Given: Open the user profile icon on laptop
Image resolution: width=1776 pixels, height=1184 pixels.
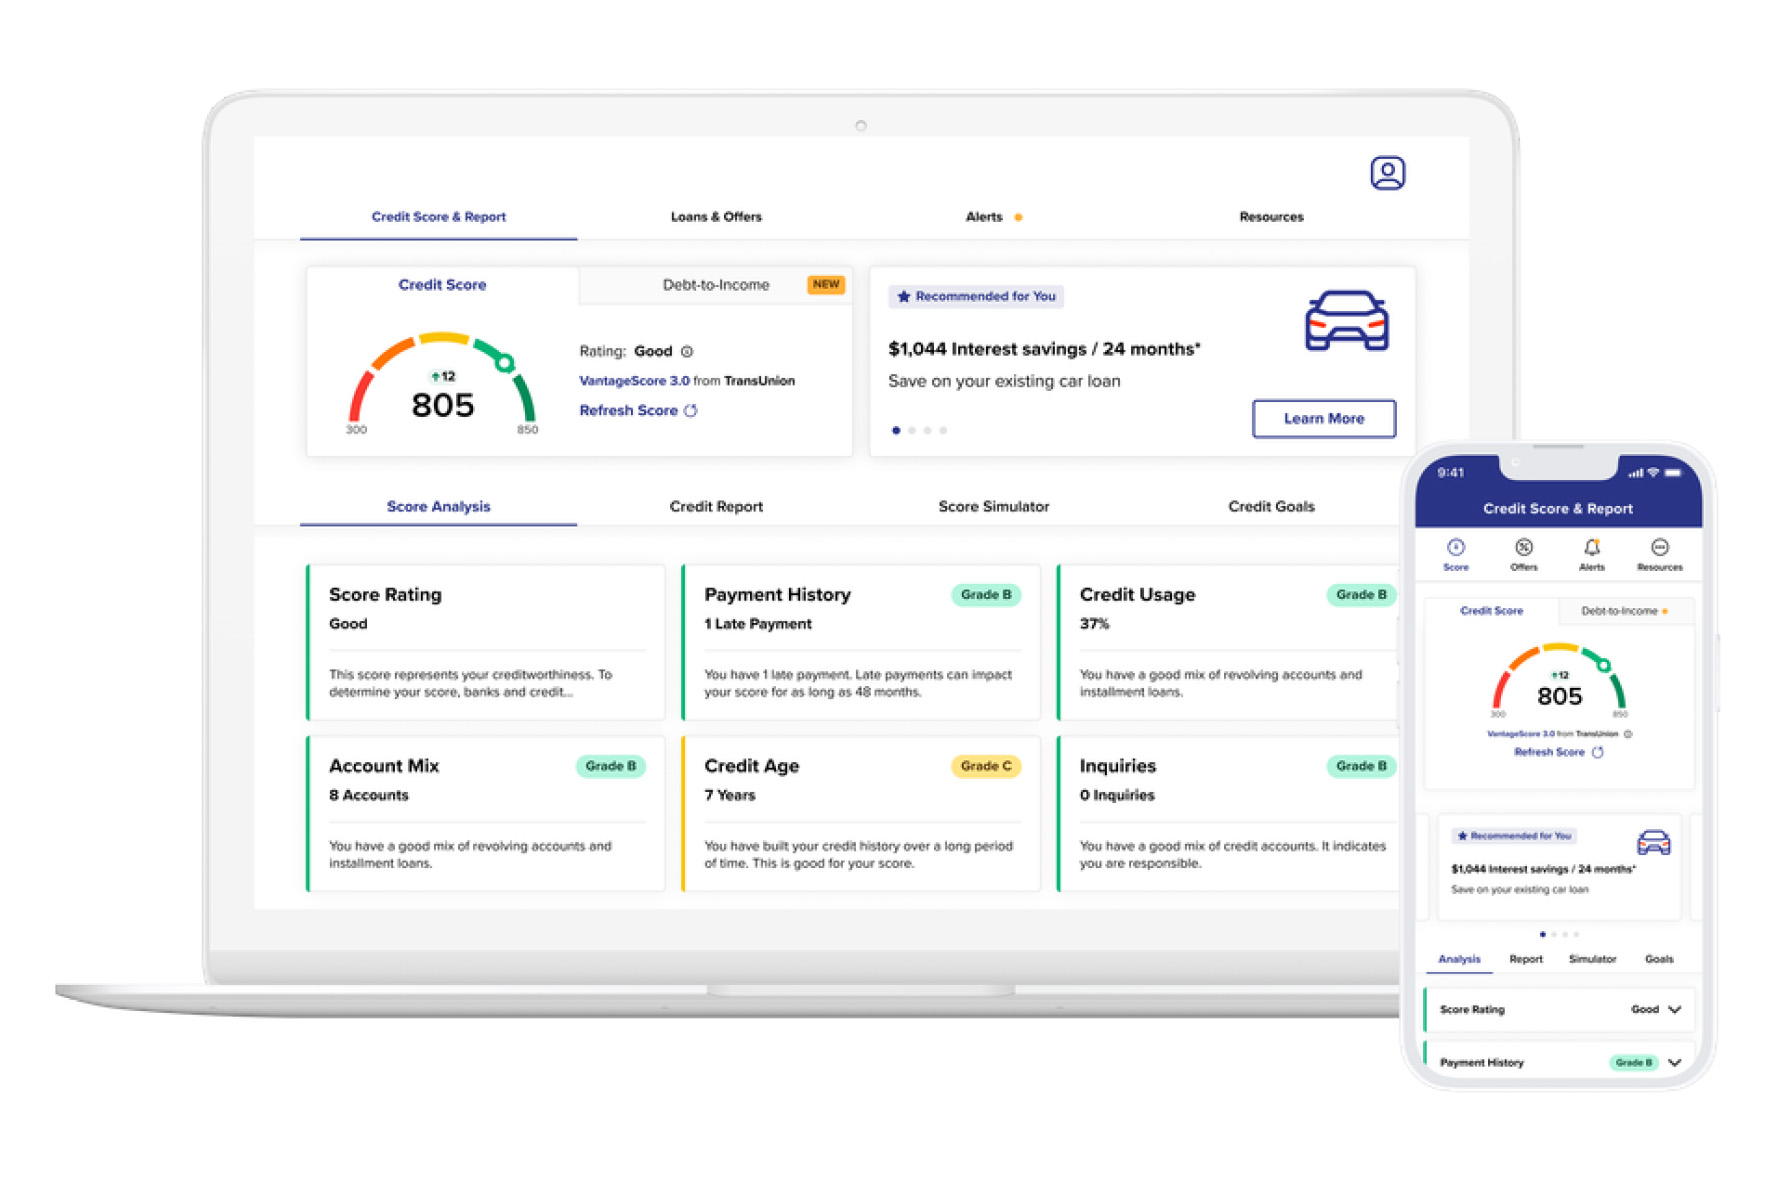Looking at the screenshot, I should point(1387,173).
